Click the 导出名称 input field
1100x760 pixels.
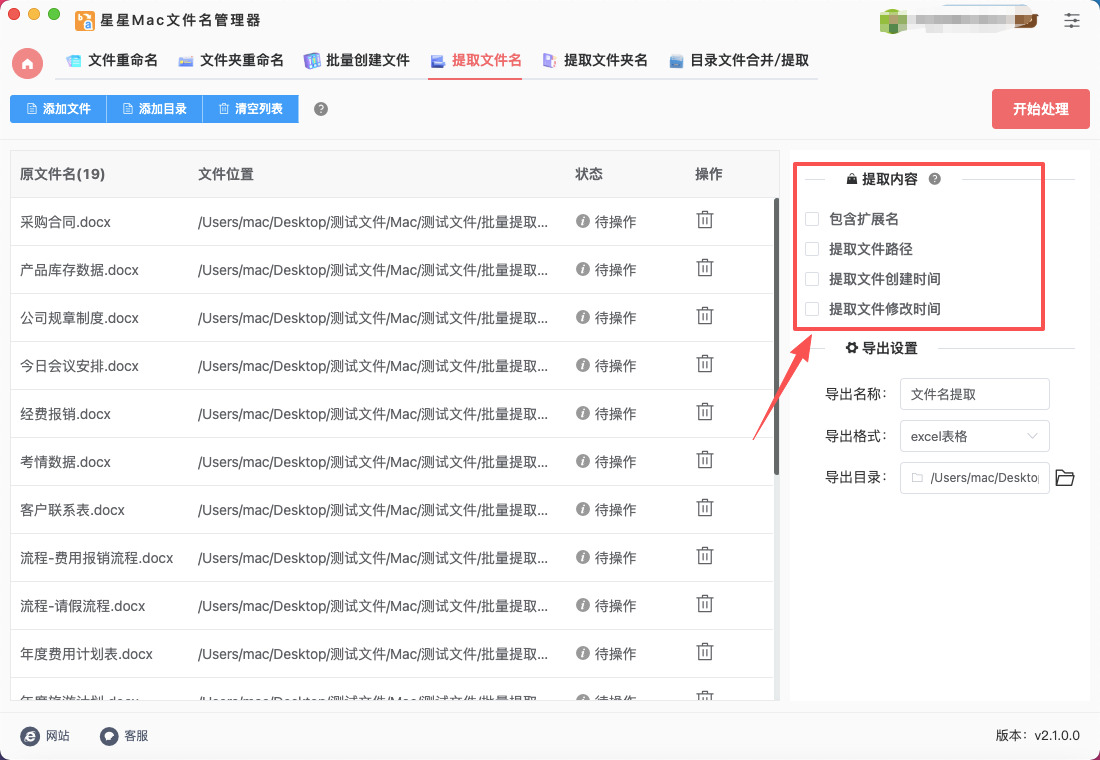coord(974,394)
